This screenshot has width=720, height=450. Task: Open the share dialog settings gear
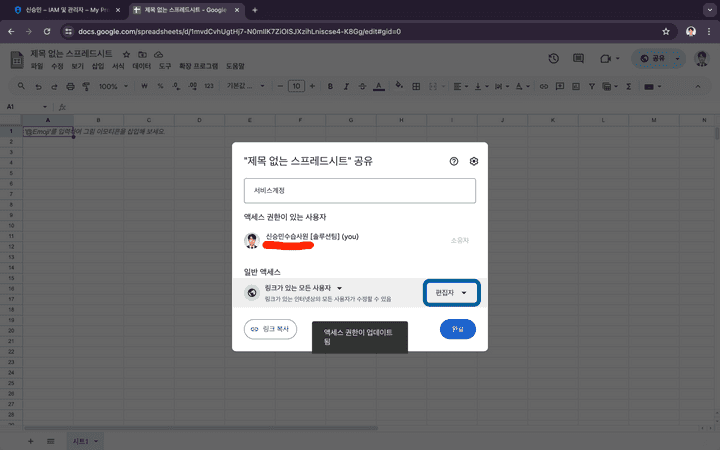point(474,161)
